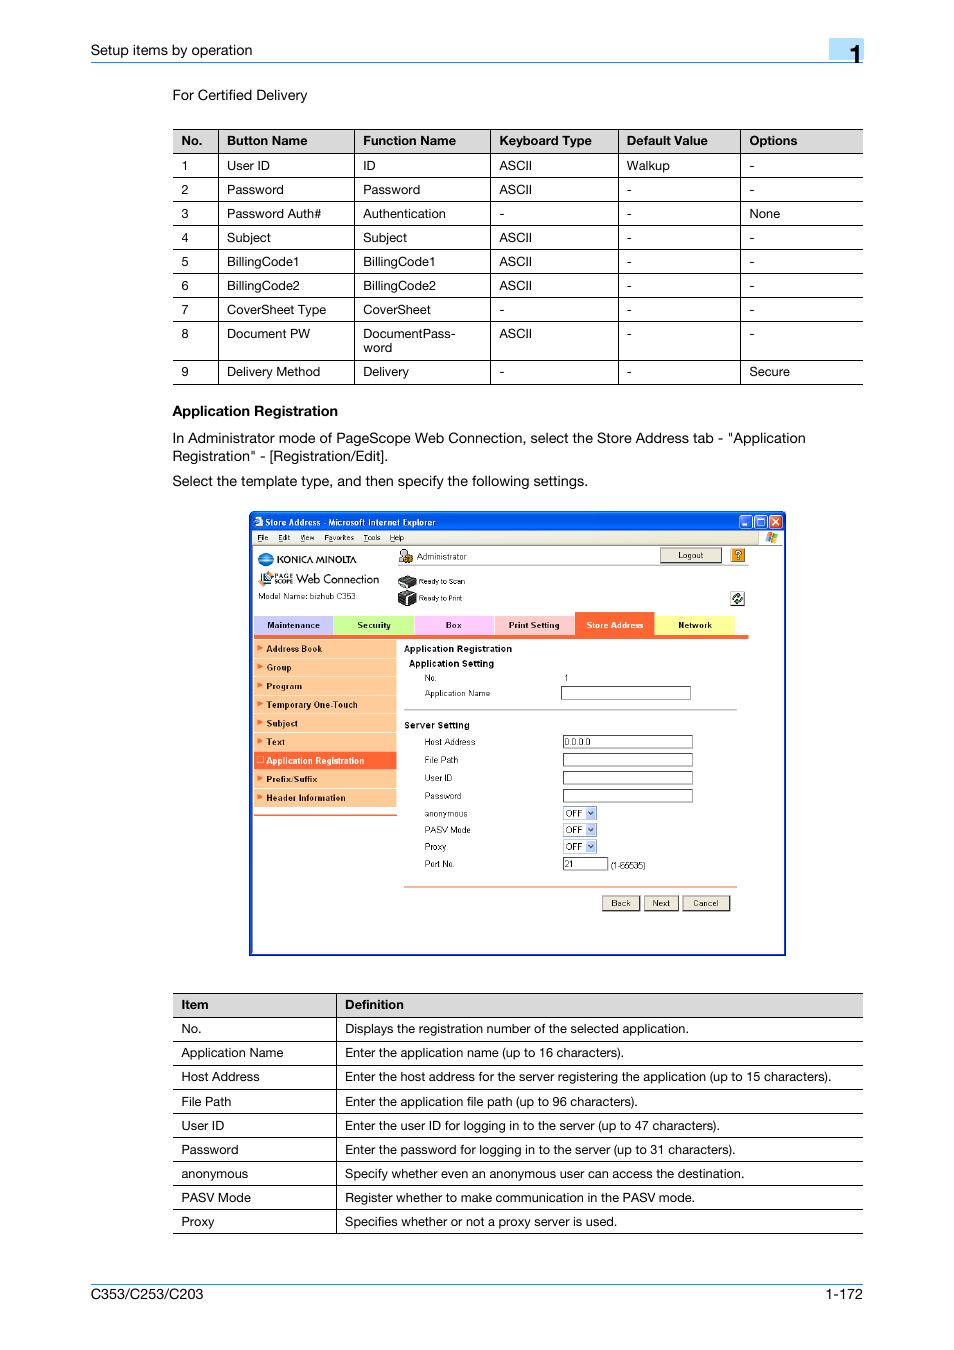Viewport: 954px width, 1350px height.
Task: Open the Favorites menu
Action: [339, 538]
